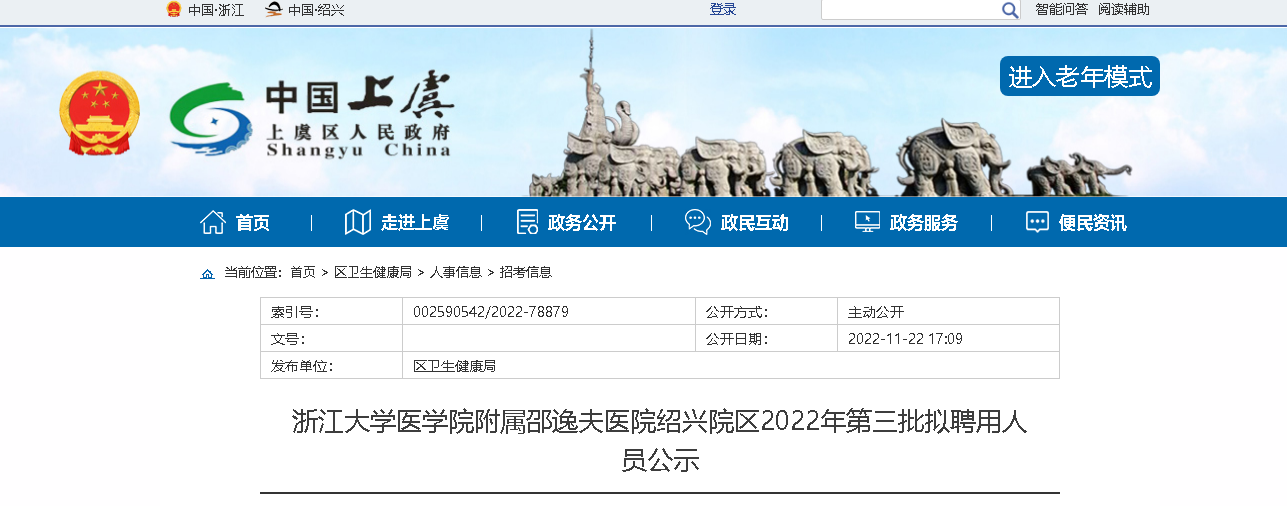Go to 首页 in the breadcrumb
The height and width of the screenshot is (506, 1287).
[303, 272]
